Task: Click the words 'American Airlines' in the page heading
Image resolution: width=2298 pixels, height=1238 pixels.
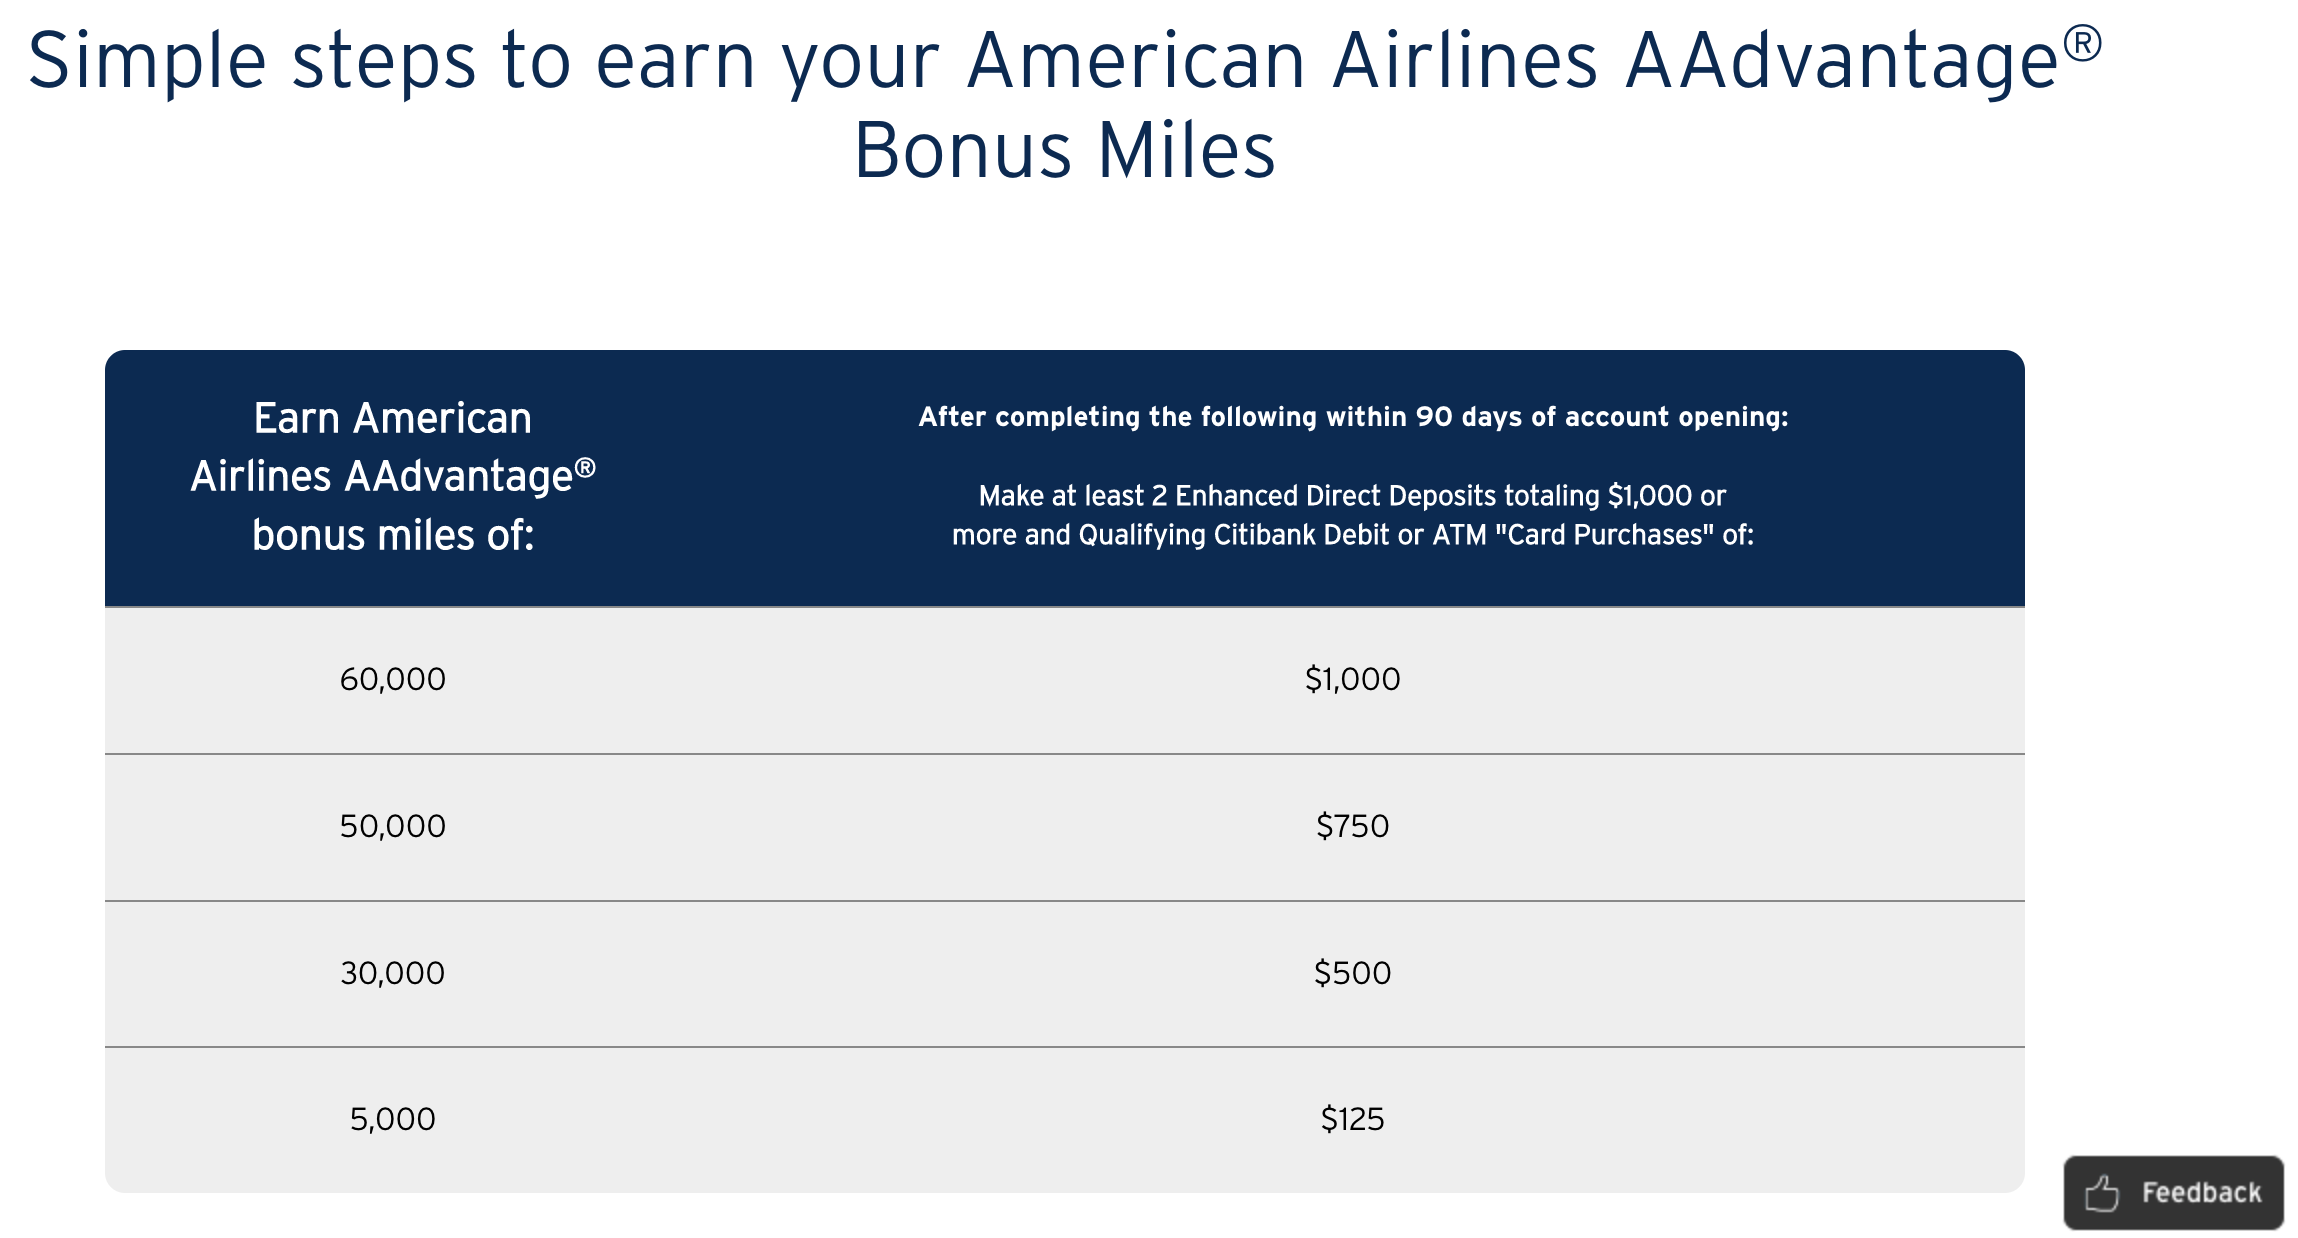Action: click(1282, 62)
